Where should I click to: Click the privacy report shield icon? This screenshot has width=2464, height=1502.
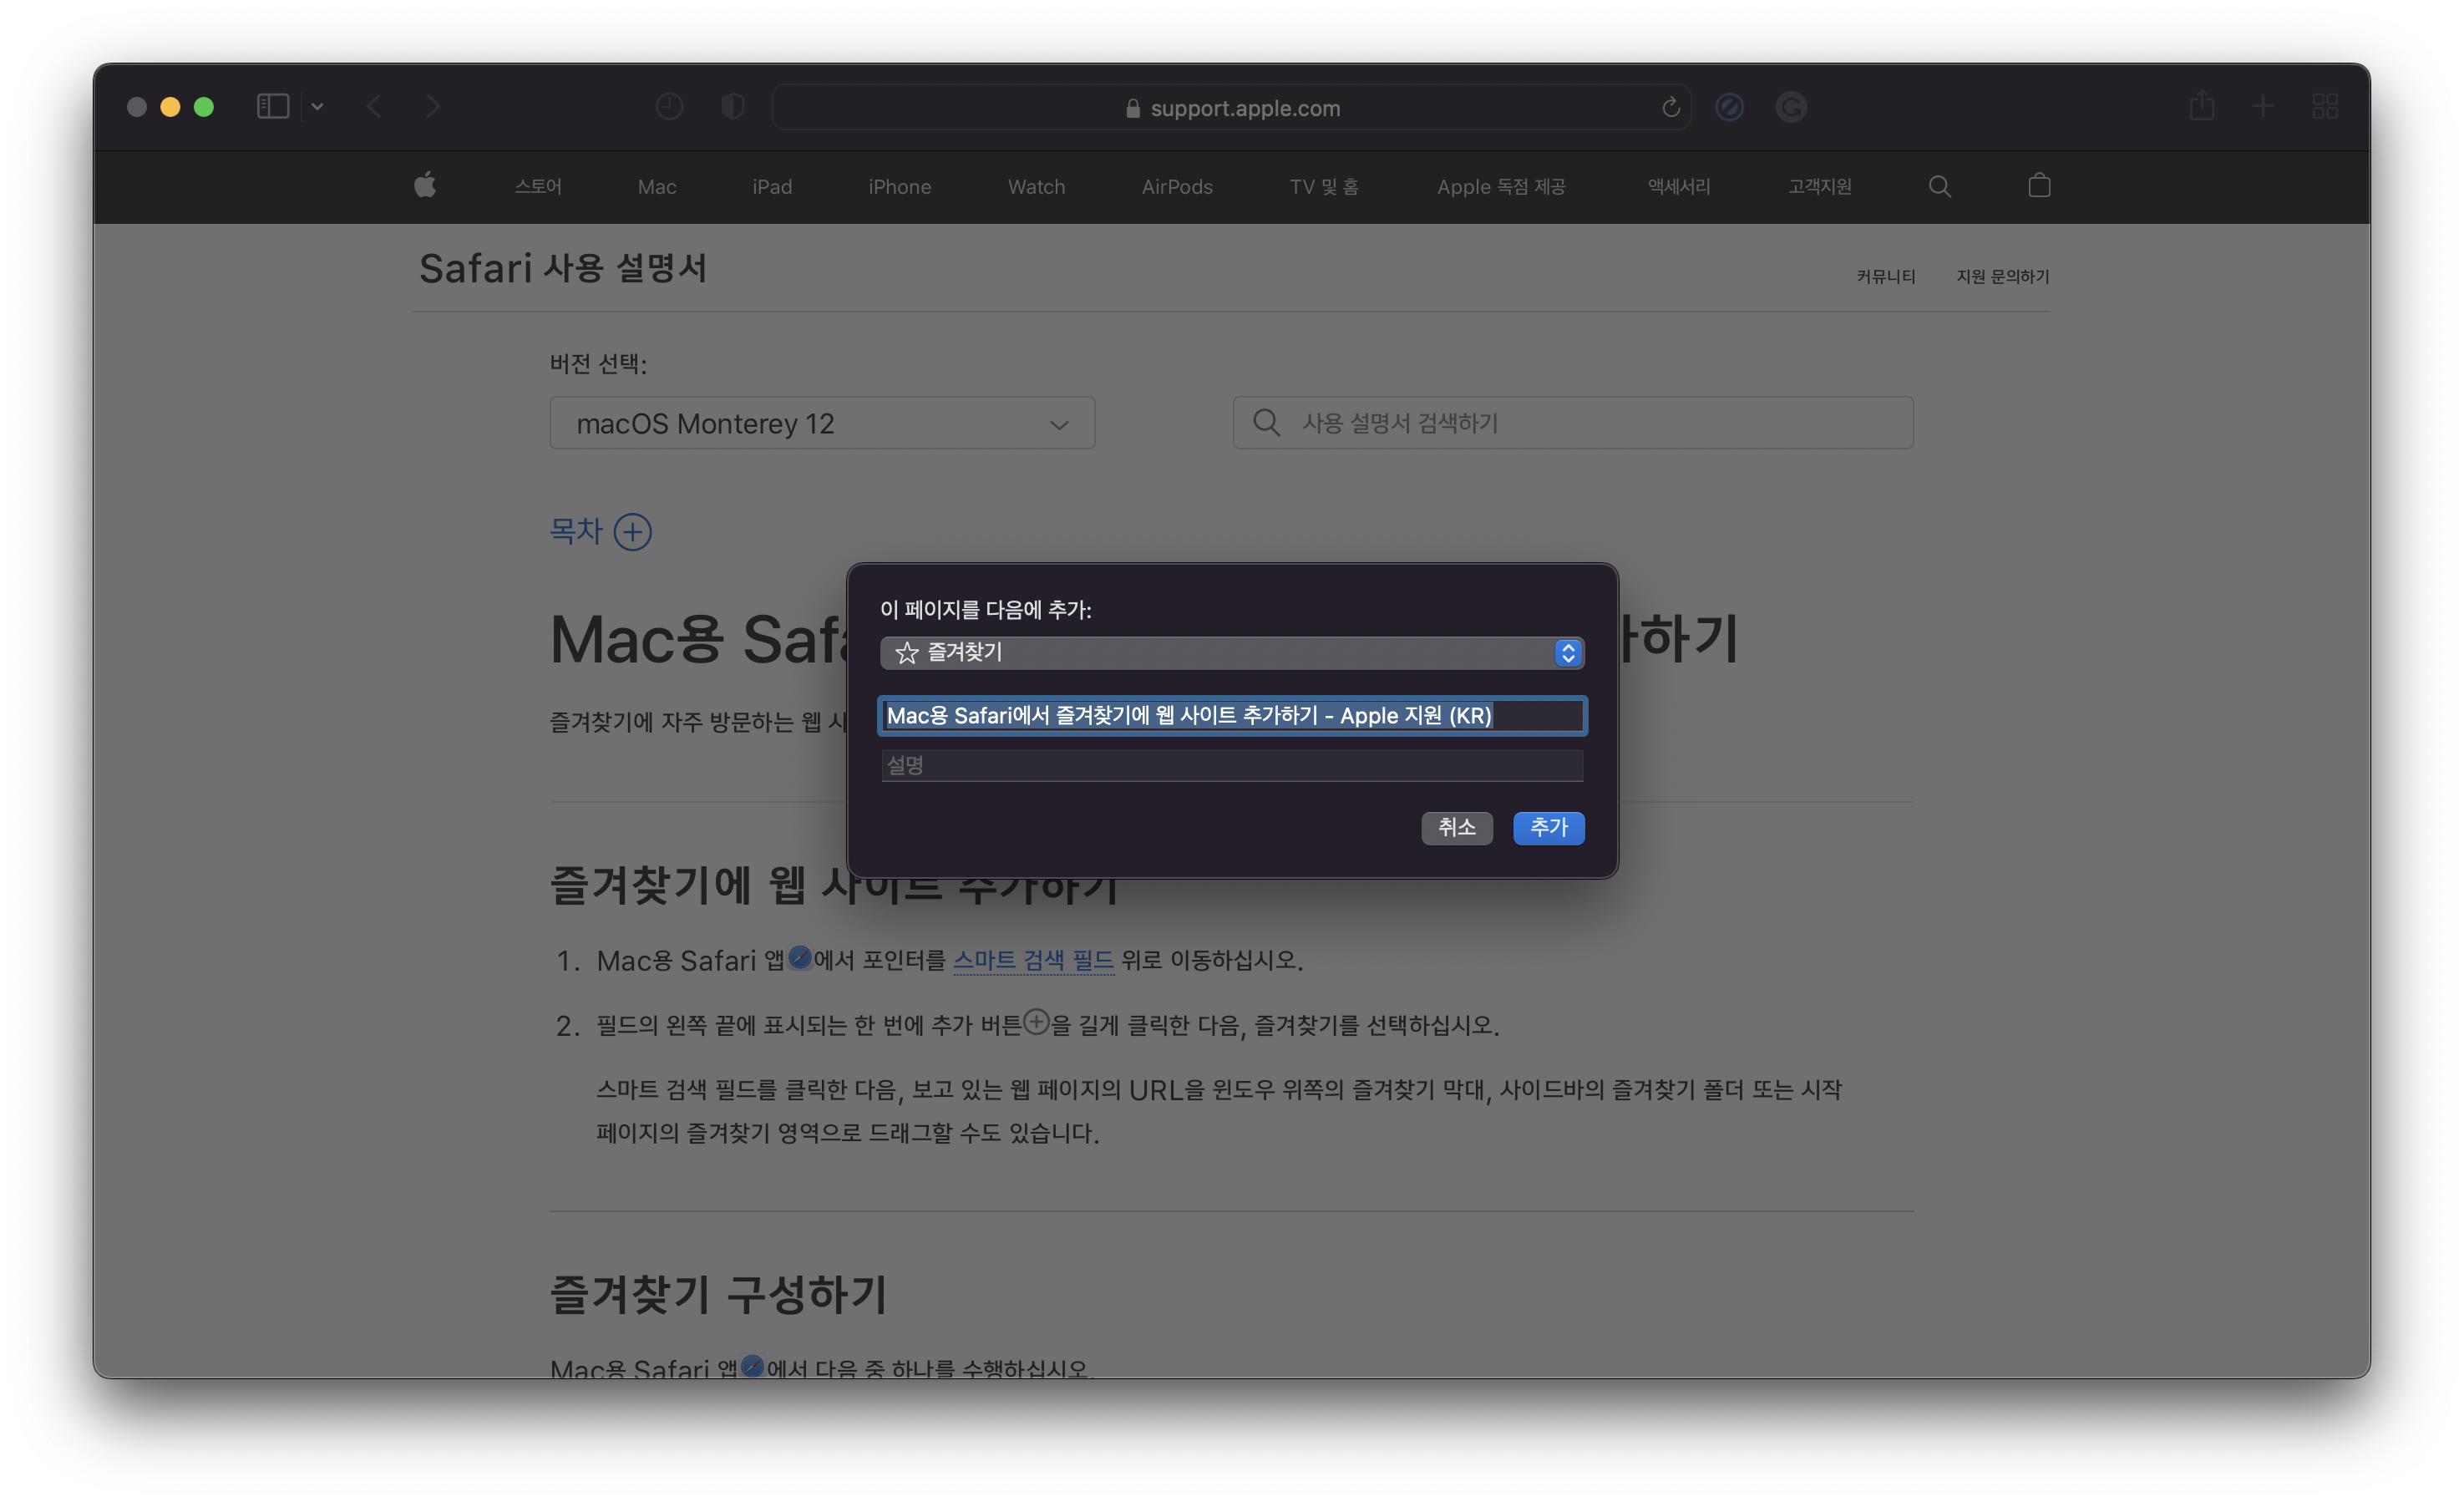(x=733, y=106)
